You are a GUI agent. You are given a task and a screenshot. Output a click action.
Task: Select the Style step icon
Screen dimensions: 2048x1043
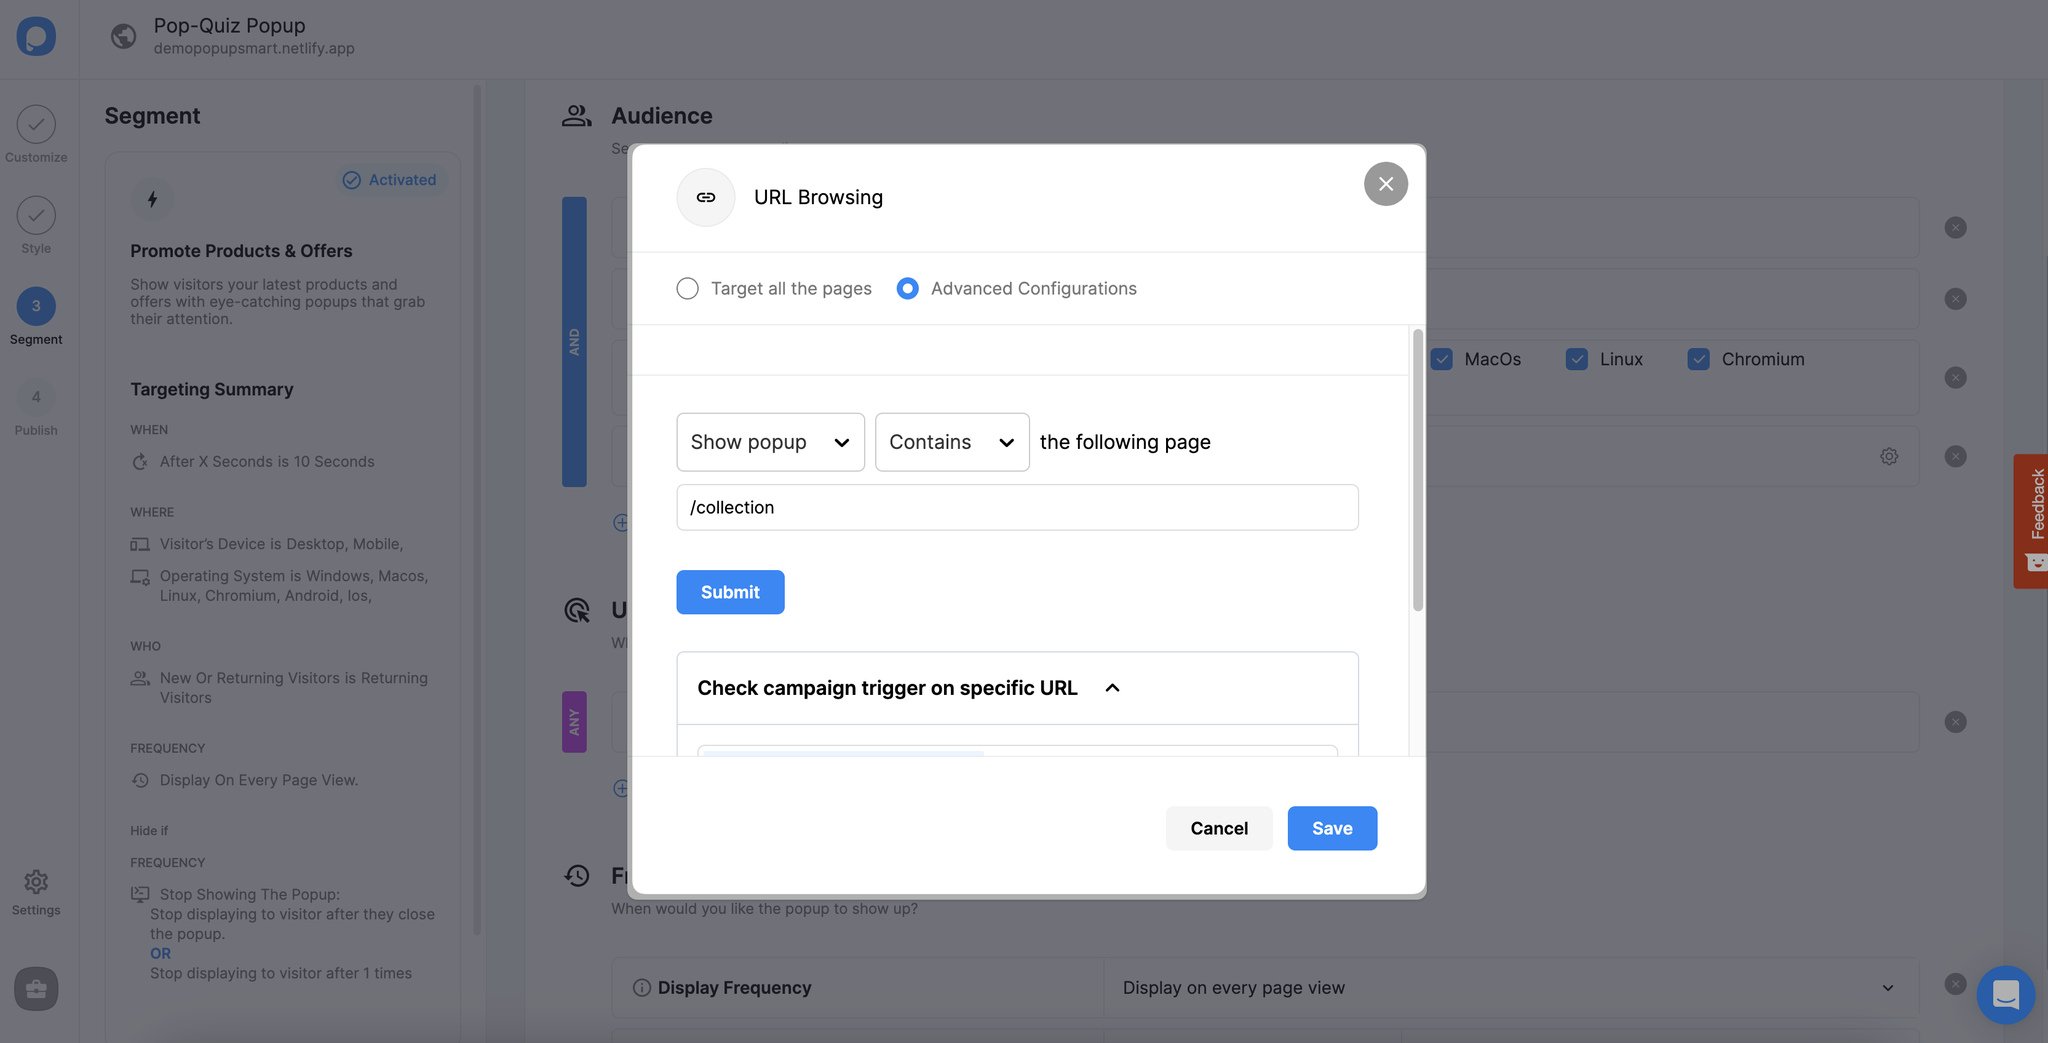pyautogui.click(x=36, y=215)
